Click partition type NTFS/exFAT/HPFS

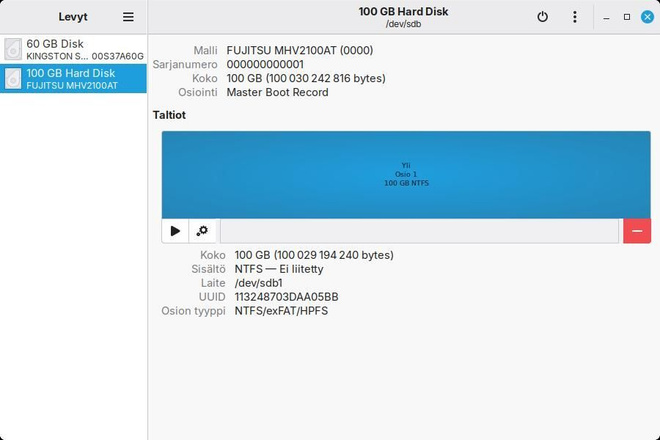tap(281, 311)
